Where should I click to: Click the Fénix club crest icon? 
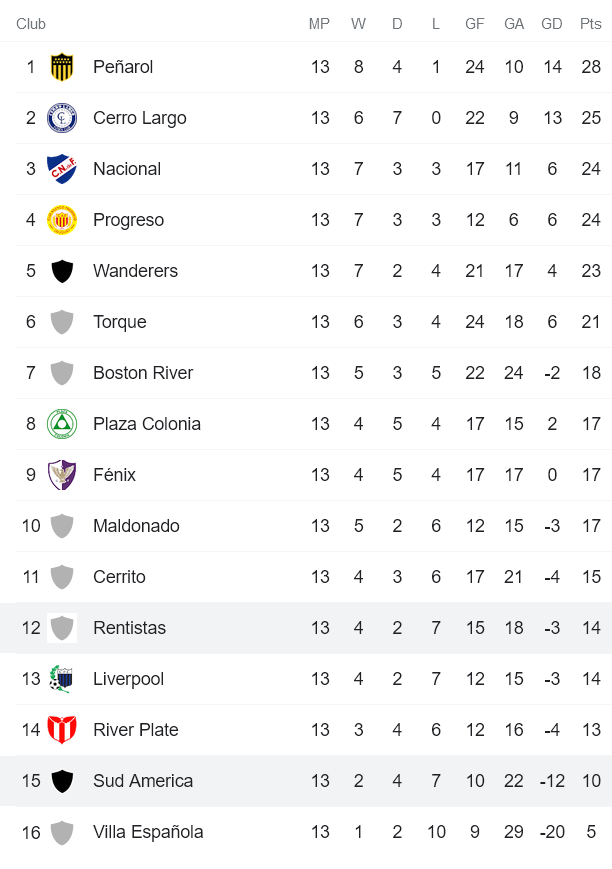62,475
